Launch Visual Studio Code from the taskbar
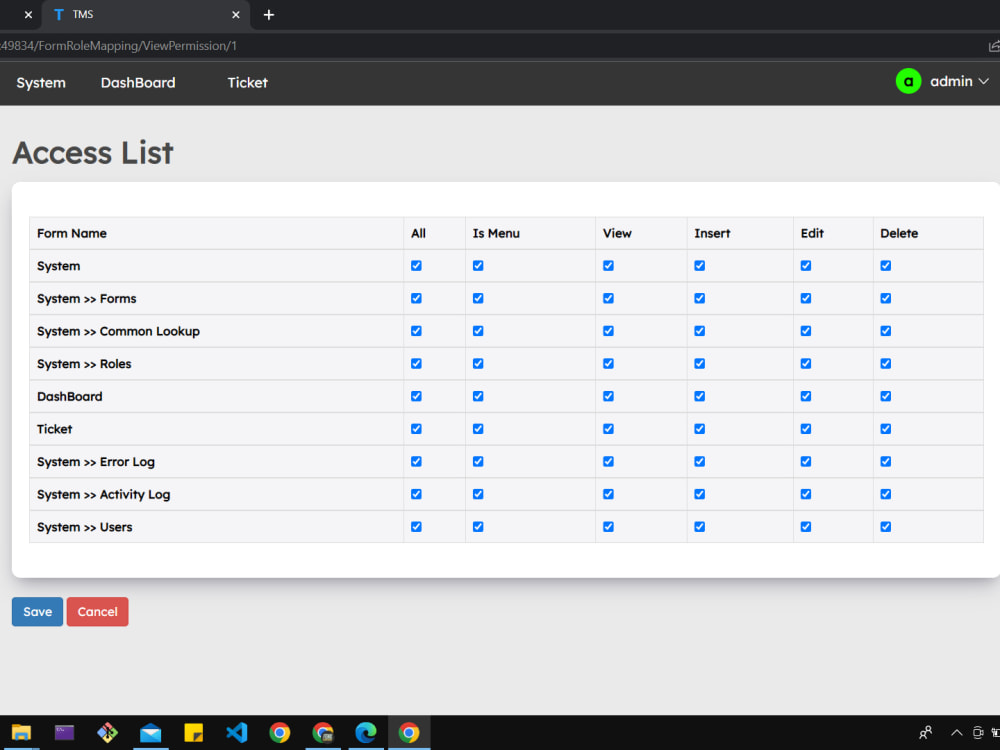1000x750 pixels. coord(237,733)
